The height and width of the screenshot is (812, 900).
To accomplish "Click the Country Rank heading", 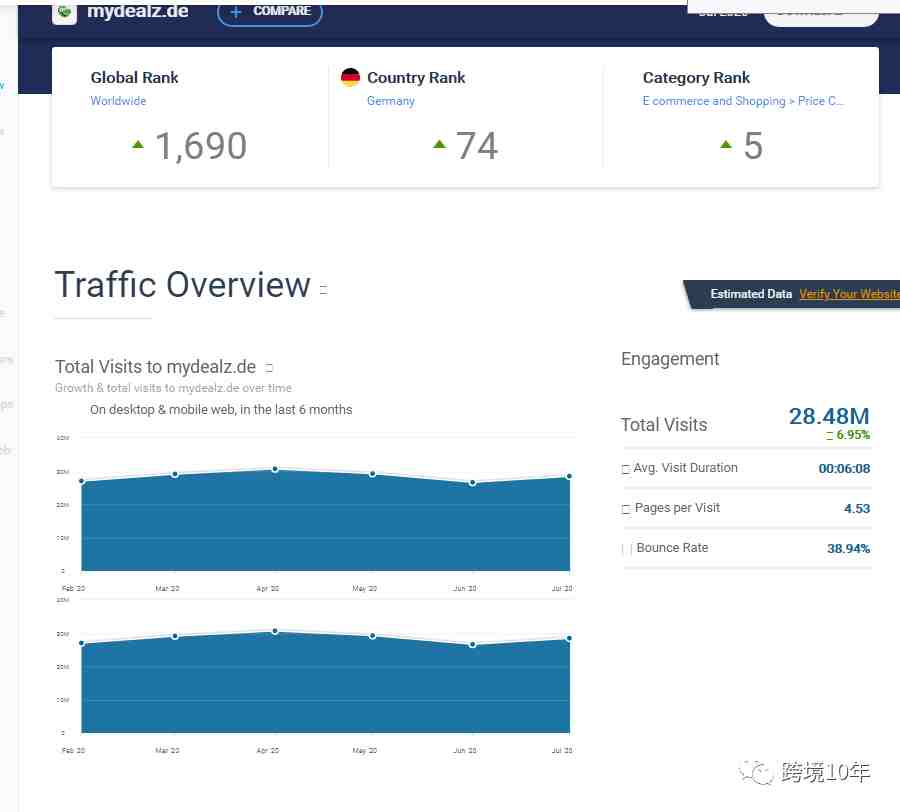I will click(416, 77).
